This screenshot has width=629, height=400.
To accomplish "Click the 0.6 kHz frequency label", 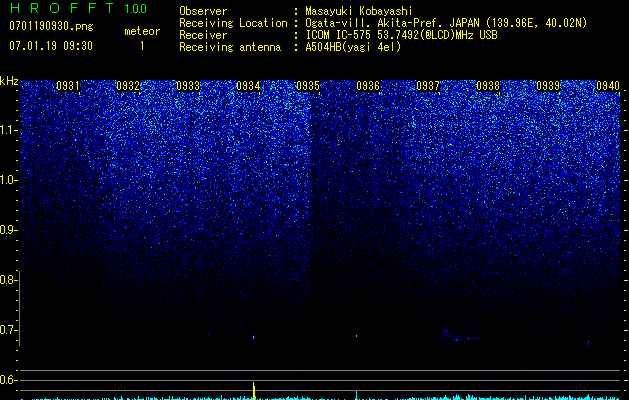I will [x=7, y=380].
